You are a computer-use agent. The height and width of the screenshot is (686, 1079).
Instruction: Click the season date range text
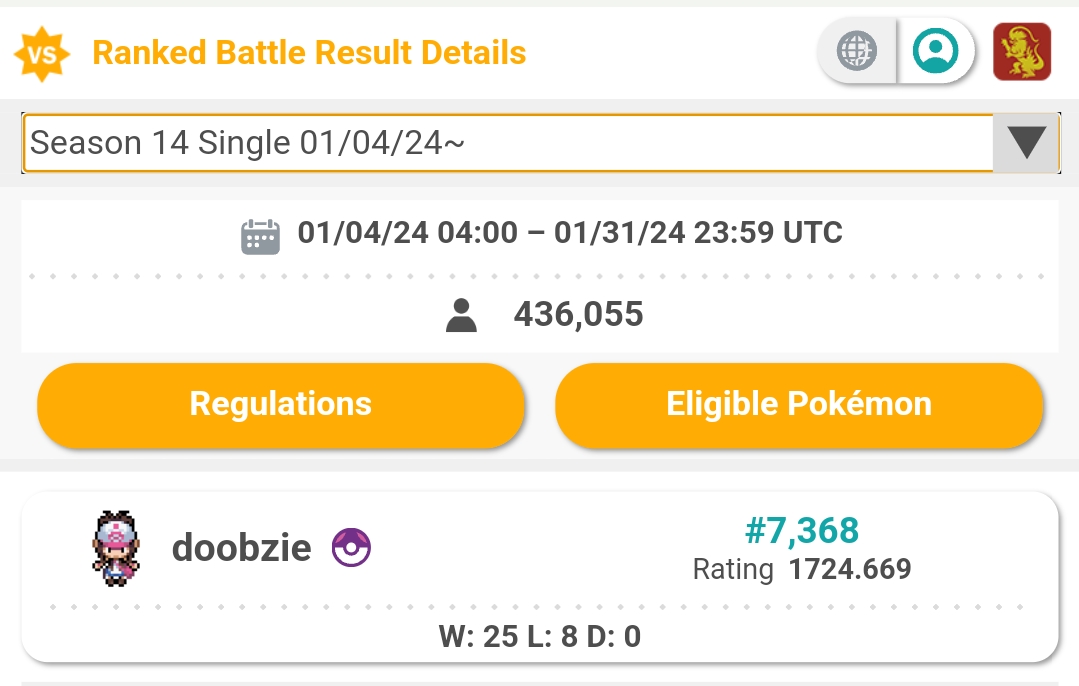pos(570,233)
